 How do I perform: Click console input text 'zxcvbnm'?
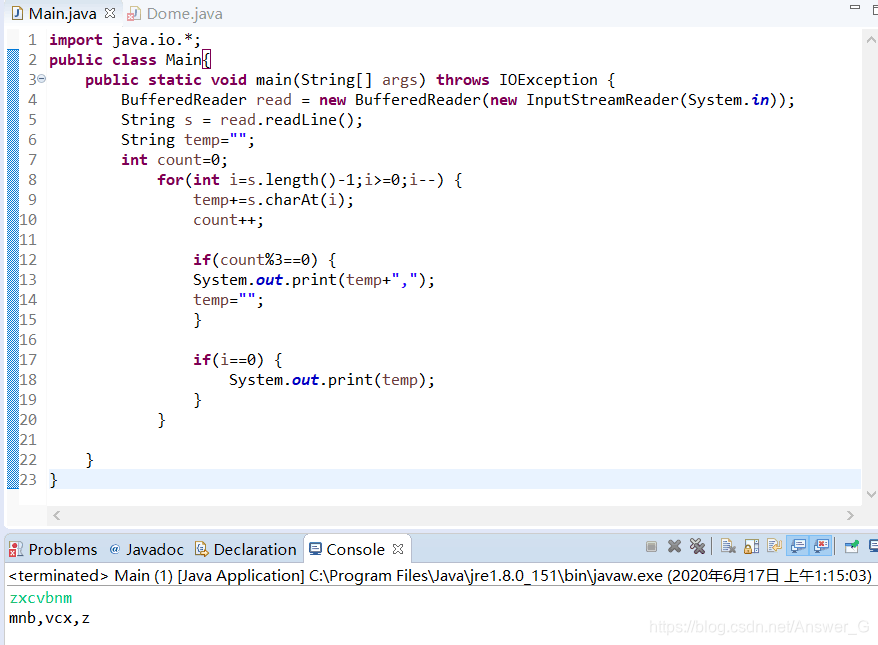(41, 598)
